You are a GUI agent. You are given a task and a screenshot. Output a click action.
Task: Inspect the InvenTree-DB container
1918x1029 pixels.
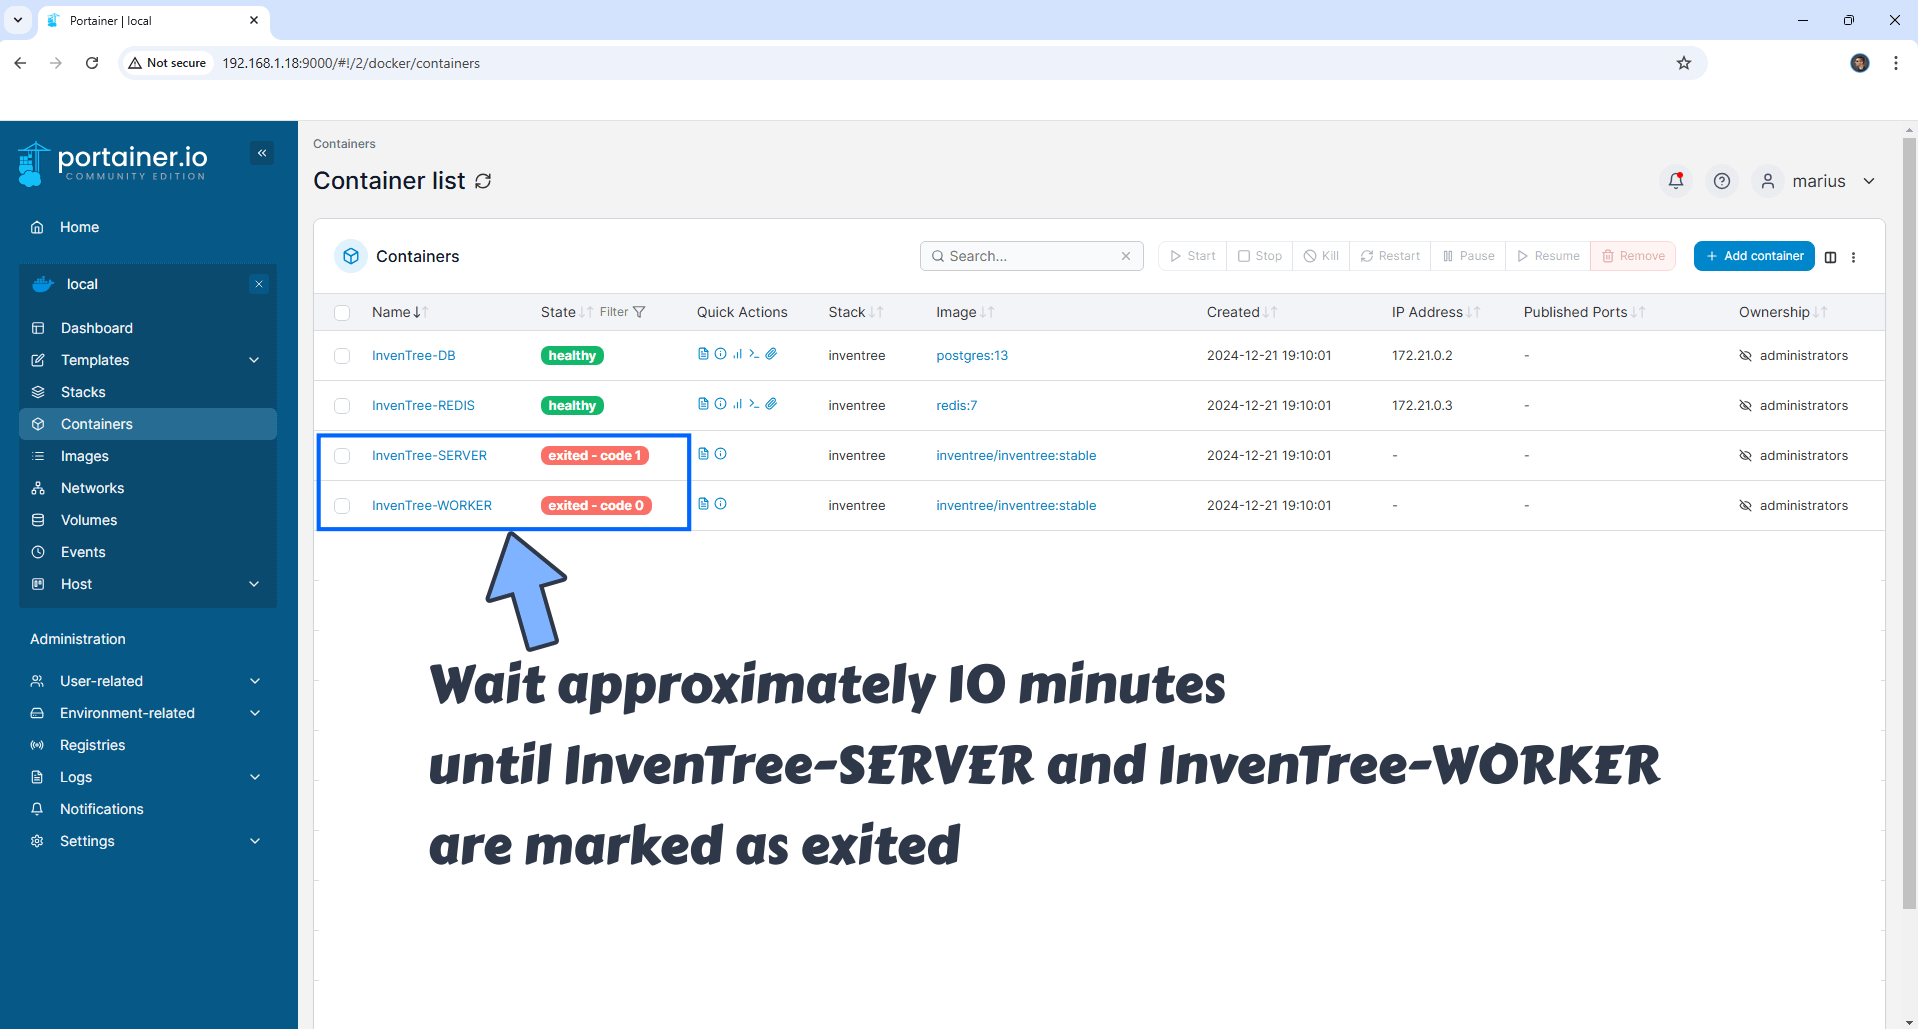pos(720,354)
